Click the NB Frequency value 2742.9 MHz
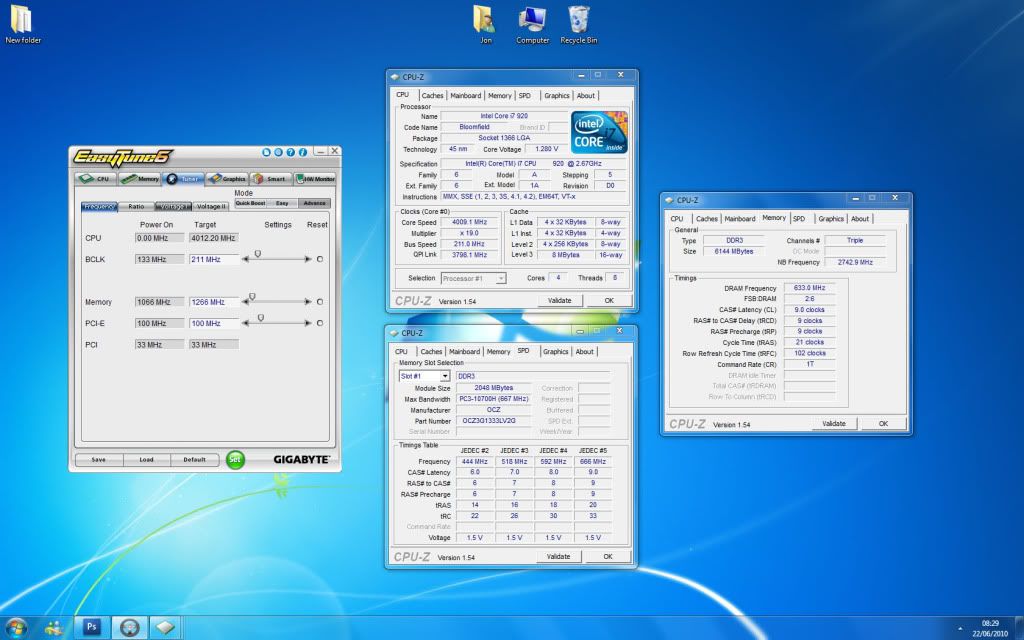Image resolution: width=1024 pixels, height=640 pixels. tap(855, 262)
